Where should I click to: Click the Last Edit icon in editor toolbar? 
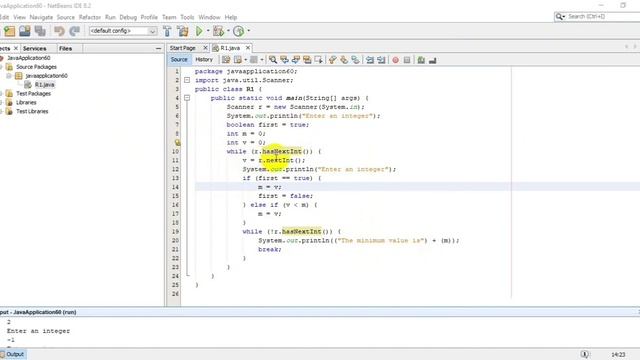[226, 60]
